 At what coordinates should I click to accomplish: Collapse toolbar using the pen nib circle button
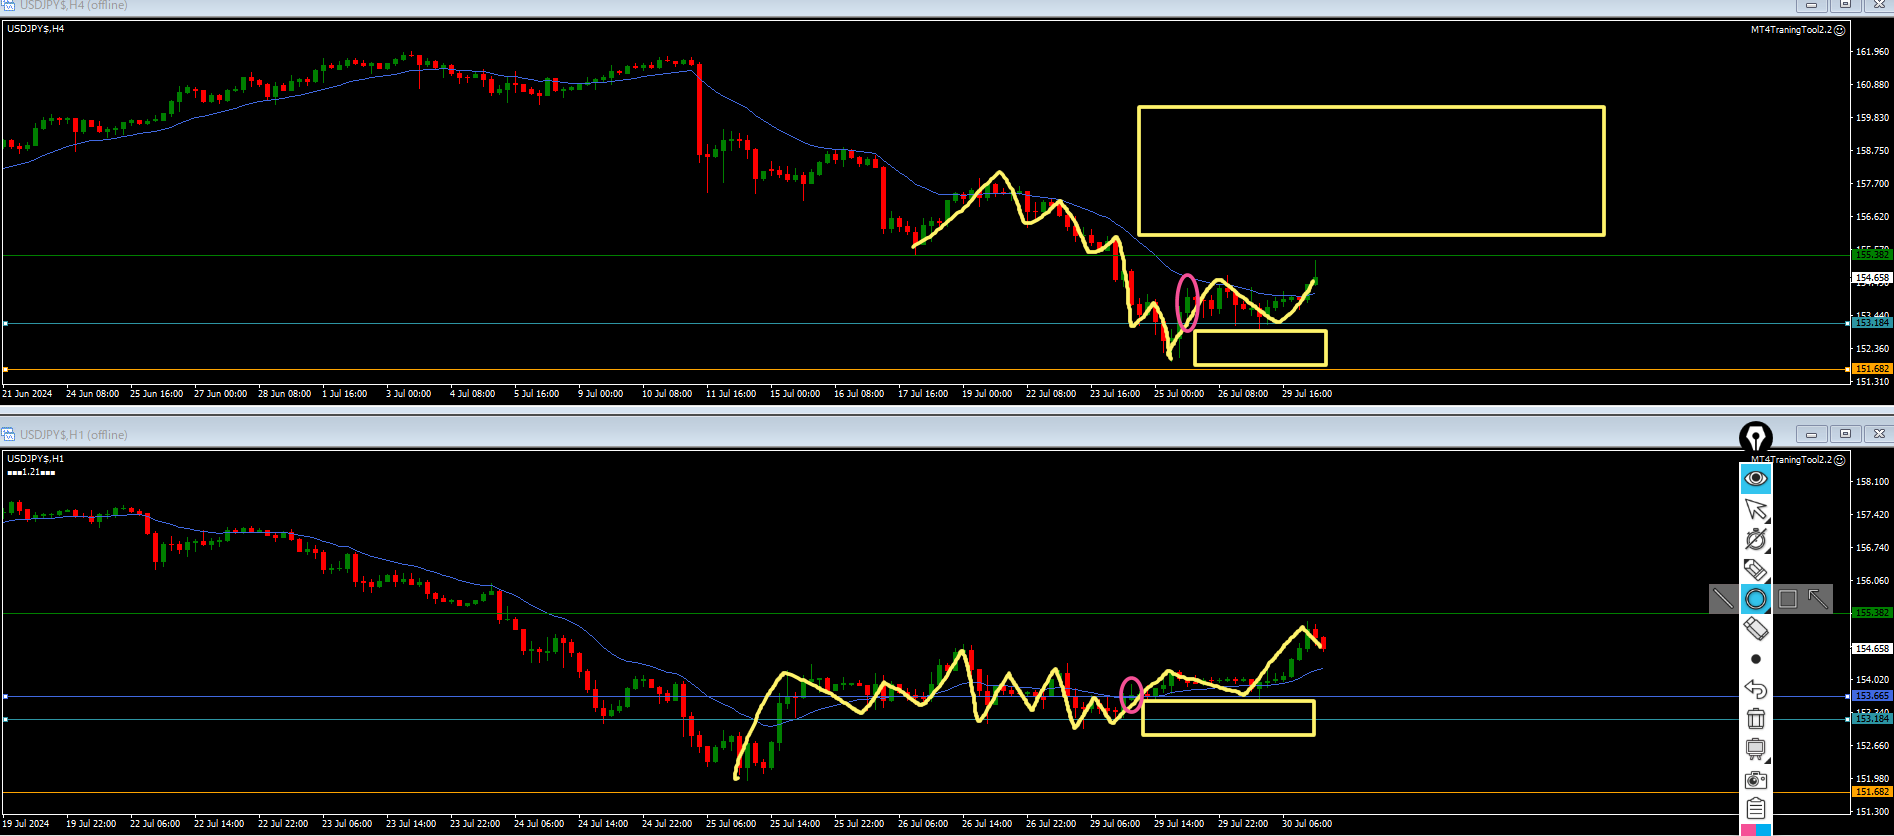pos(1755,437)
